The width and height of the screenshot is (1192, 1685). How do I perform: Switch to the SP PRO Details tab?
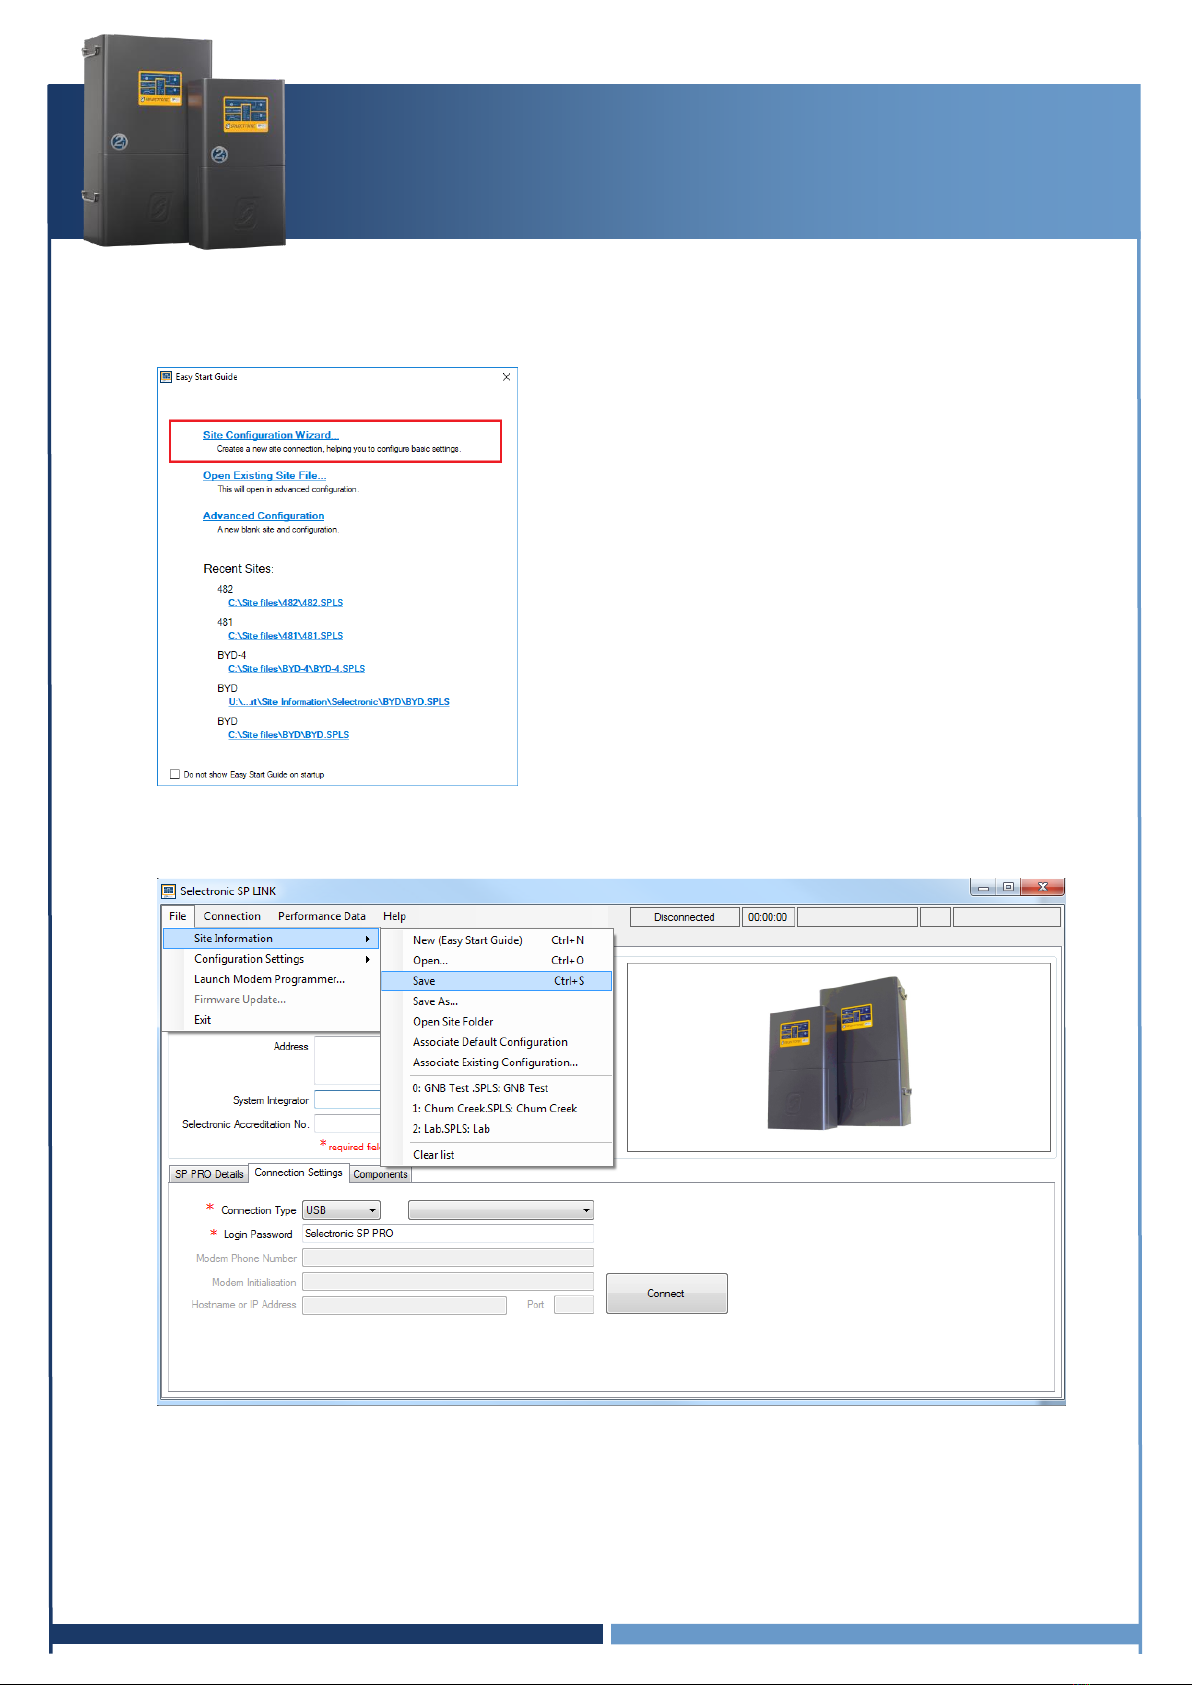tap(209, 1174)
